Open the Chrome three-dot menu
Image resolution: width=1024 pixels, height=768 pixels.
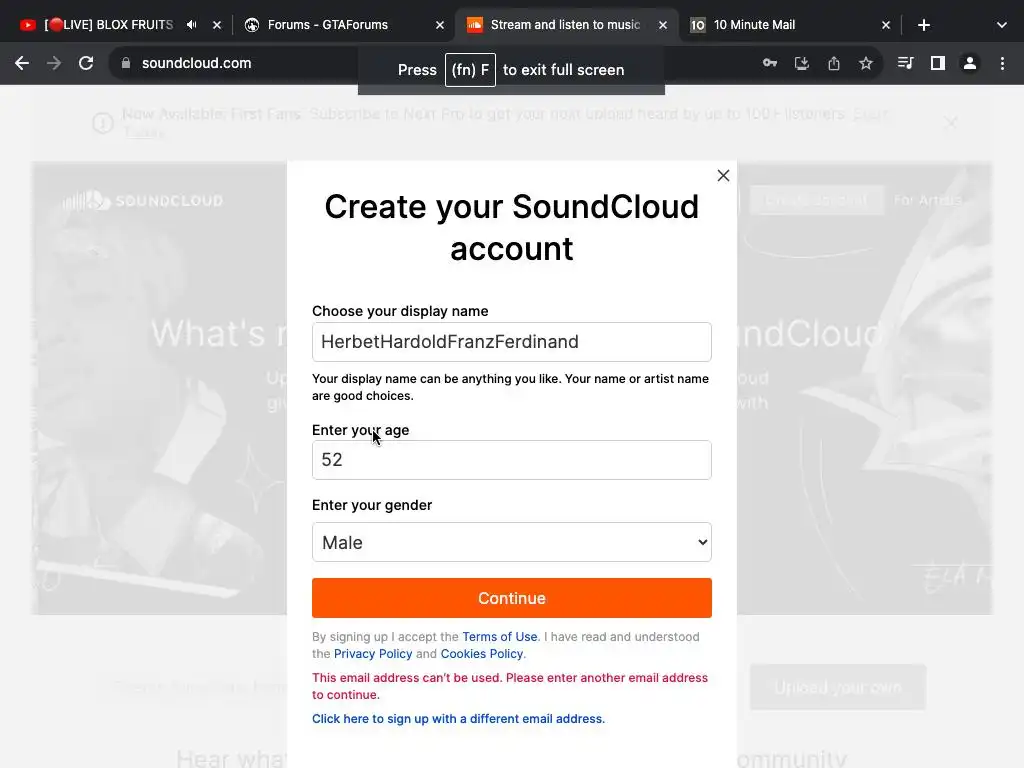tap(1002, 63)
